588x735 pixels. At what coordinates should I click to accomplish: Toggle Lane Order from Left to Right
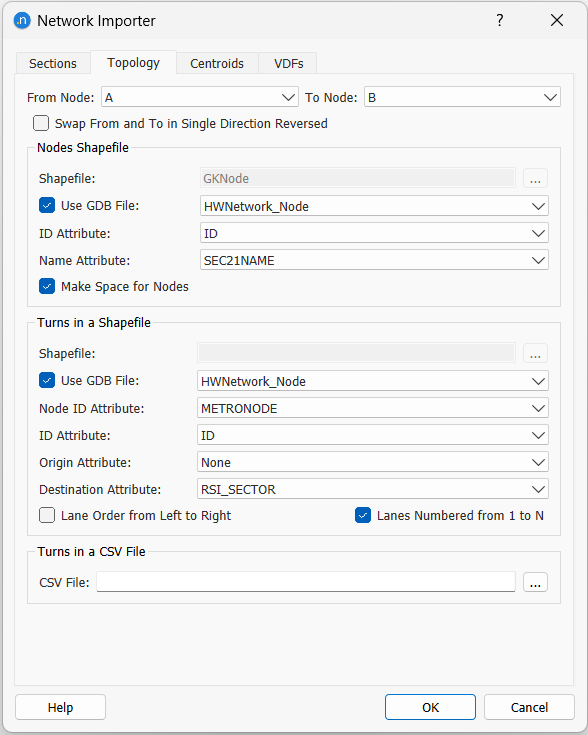coord(47,515)
